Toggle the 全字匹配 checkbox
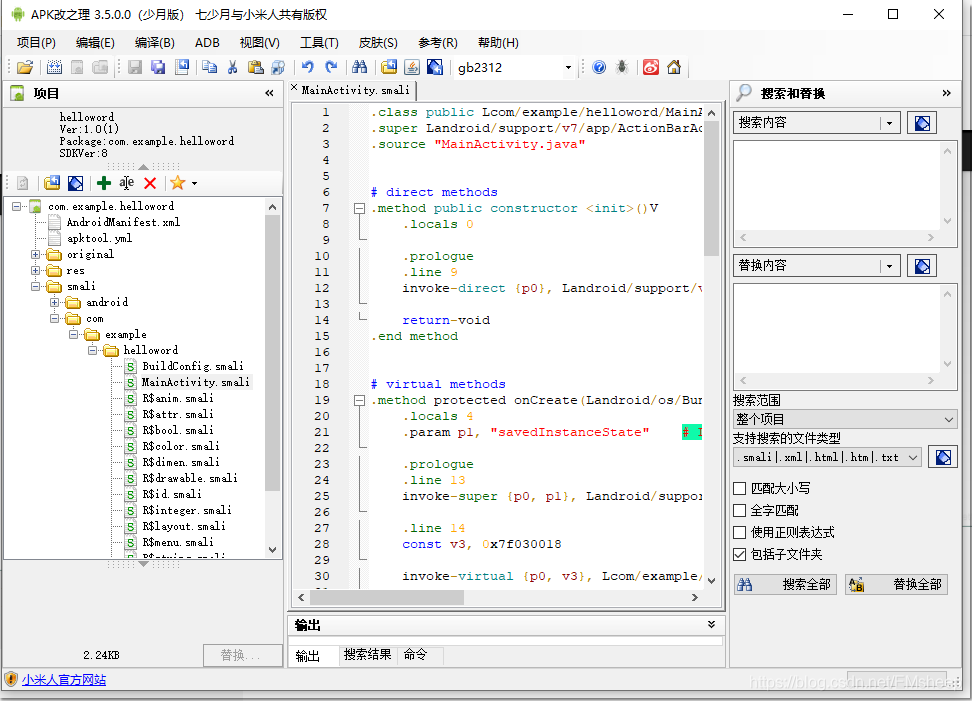 (x=740, y=510)
